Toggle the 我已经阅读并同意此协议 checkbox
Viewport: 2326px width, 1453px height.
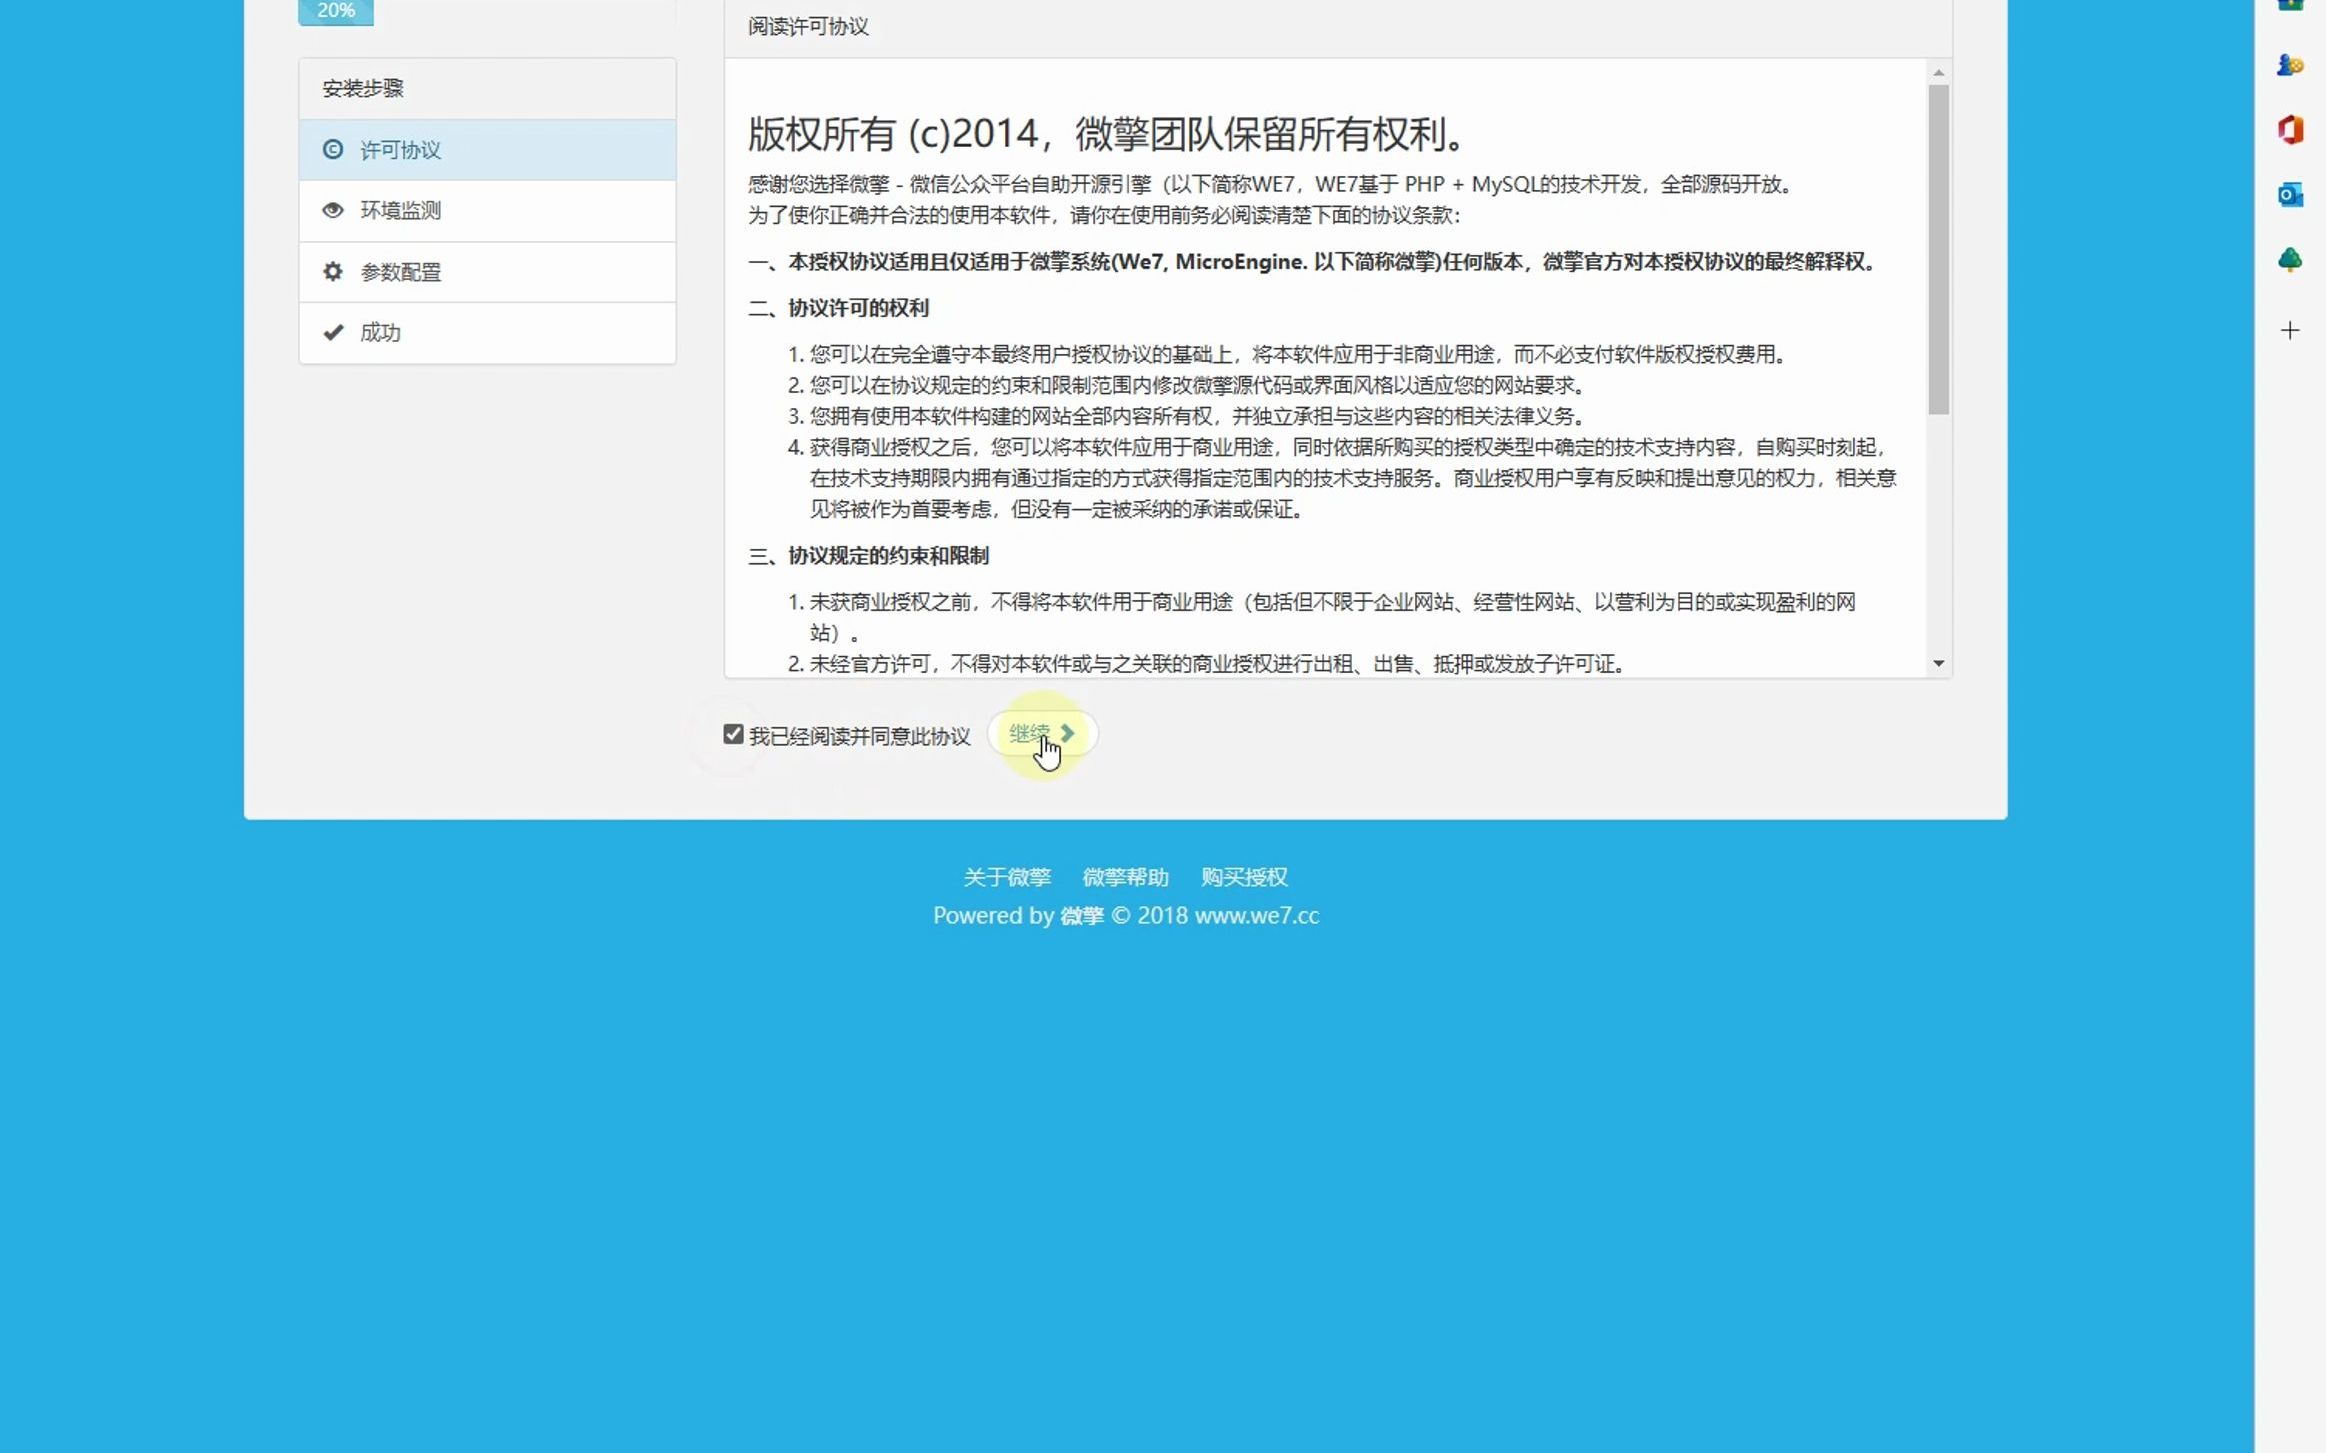tap(733, 735)
